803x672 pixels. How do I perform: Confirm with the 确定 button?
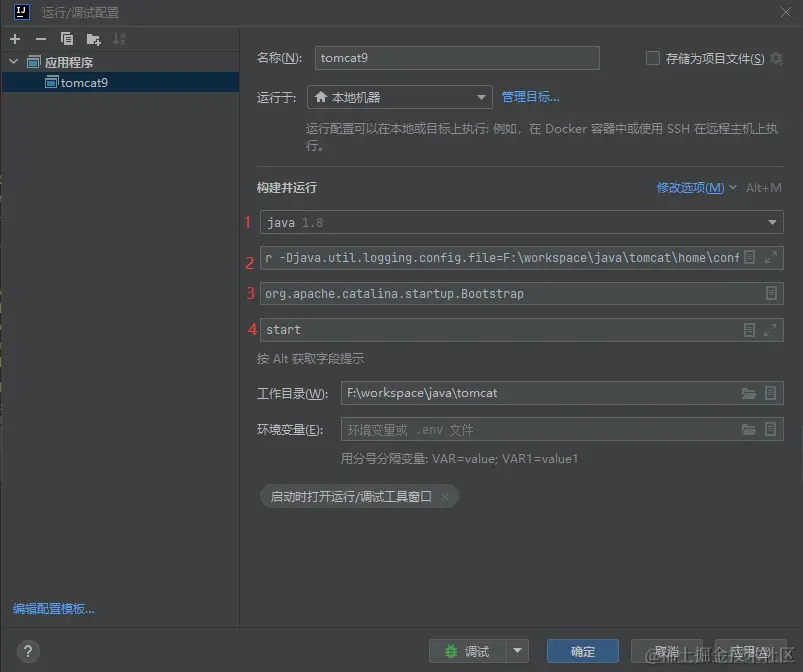click(x=583, y=651)
